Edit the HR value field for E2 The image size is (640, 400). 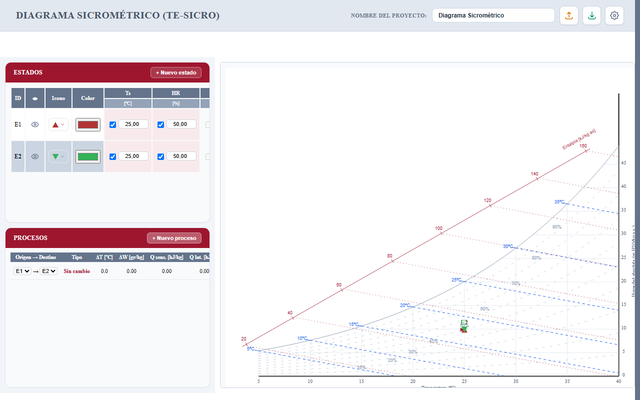pyautogui.click(x=182, y=156)
